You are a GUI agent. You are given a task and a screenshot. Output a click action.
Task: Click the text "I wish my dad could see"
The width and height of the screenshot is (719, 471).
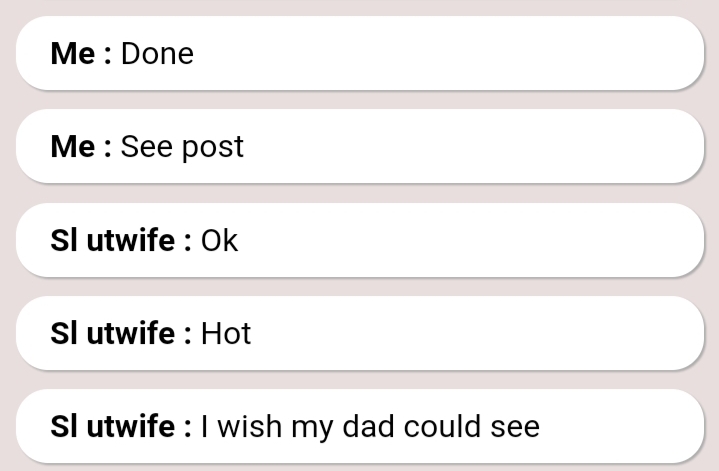[370, 427]
